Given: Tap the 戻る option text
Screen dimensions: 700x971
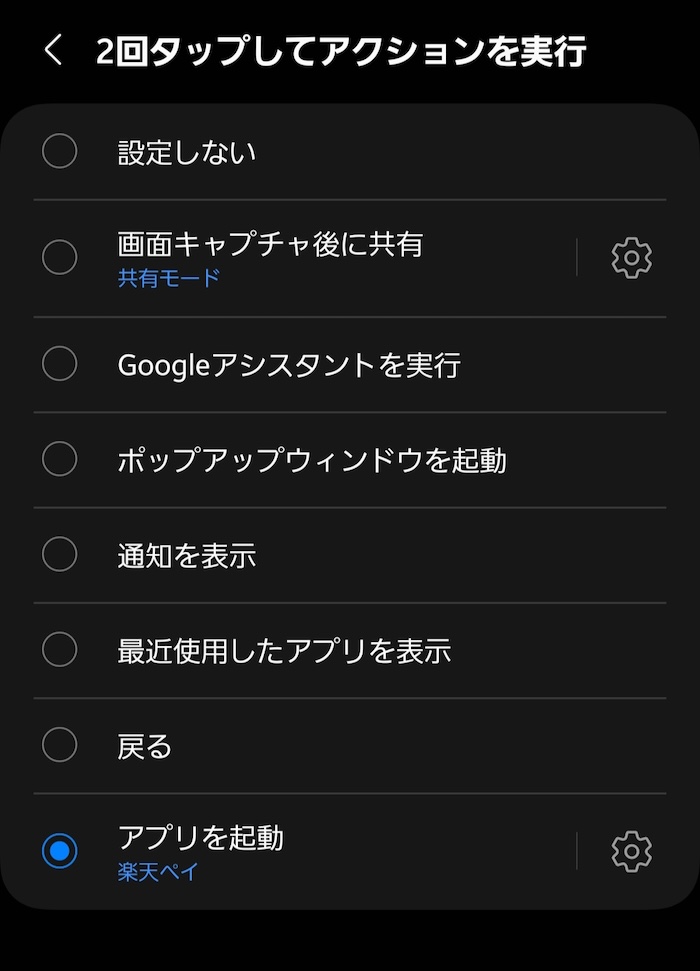Looking at the screenshot, I should point(144,746).
